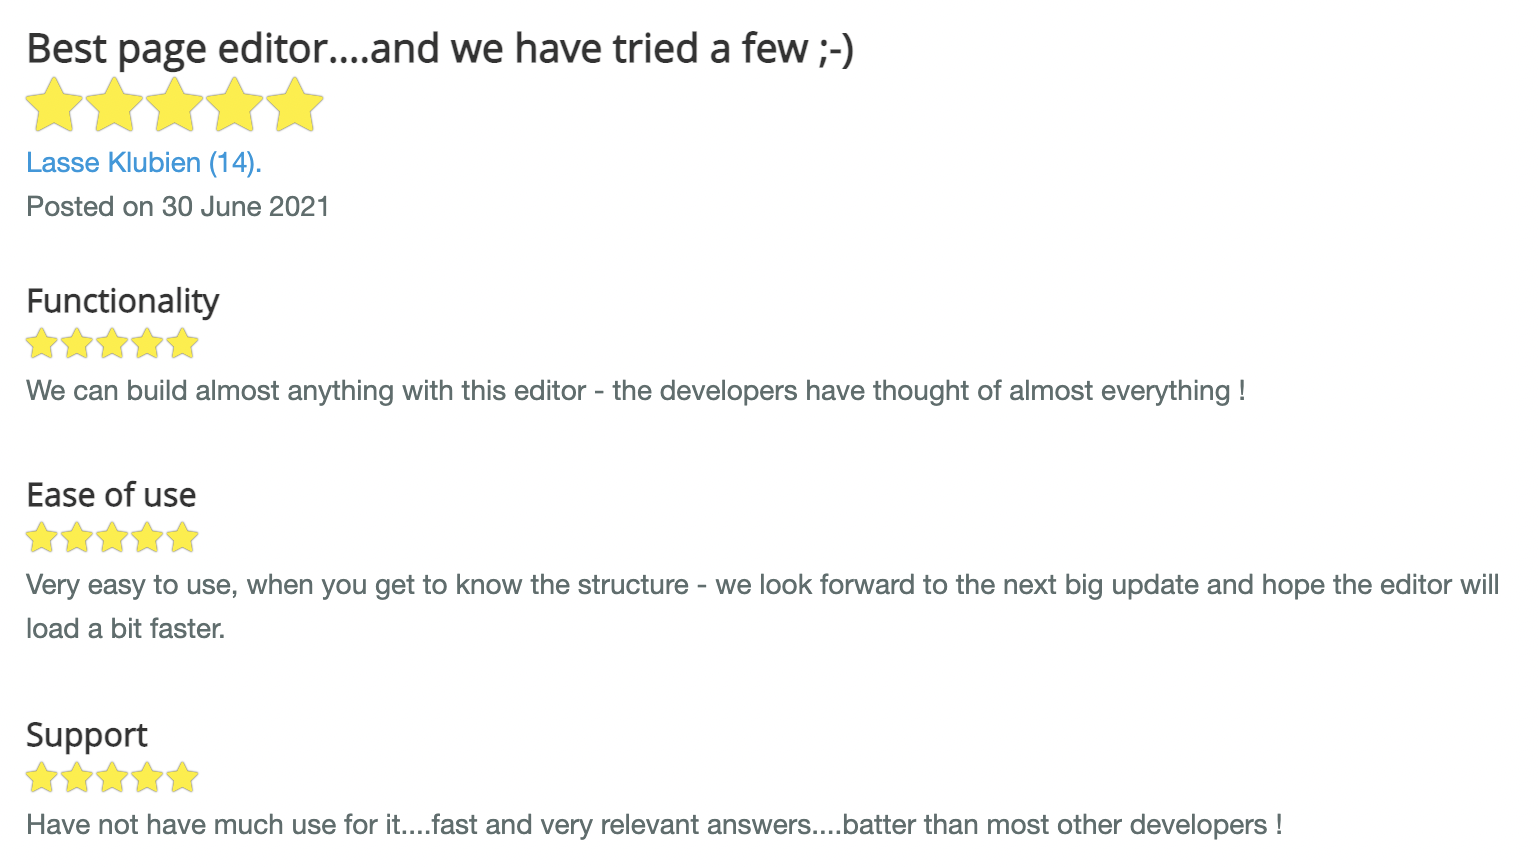1538x868 pixels.
Task: Click the middle Functionality rating star
Action: (x=112, y=344)
